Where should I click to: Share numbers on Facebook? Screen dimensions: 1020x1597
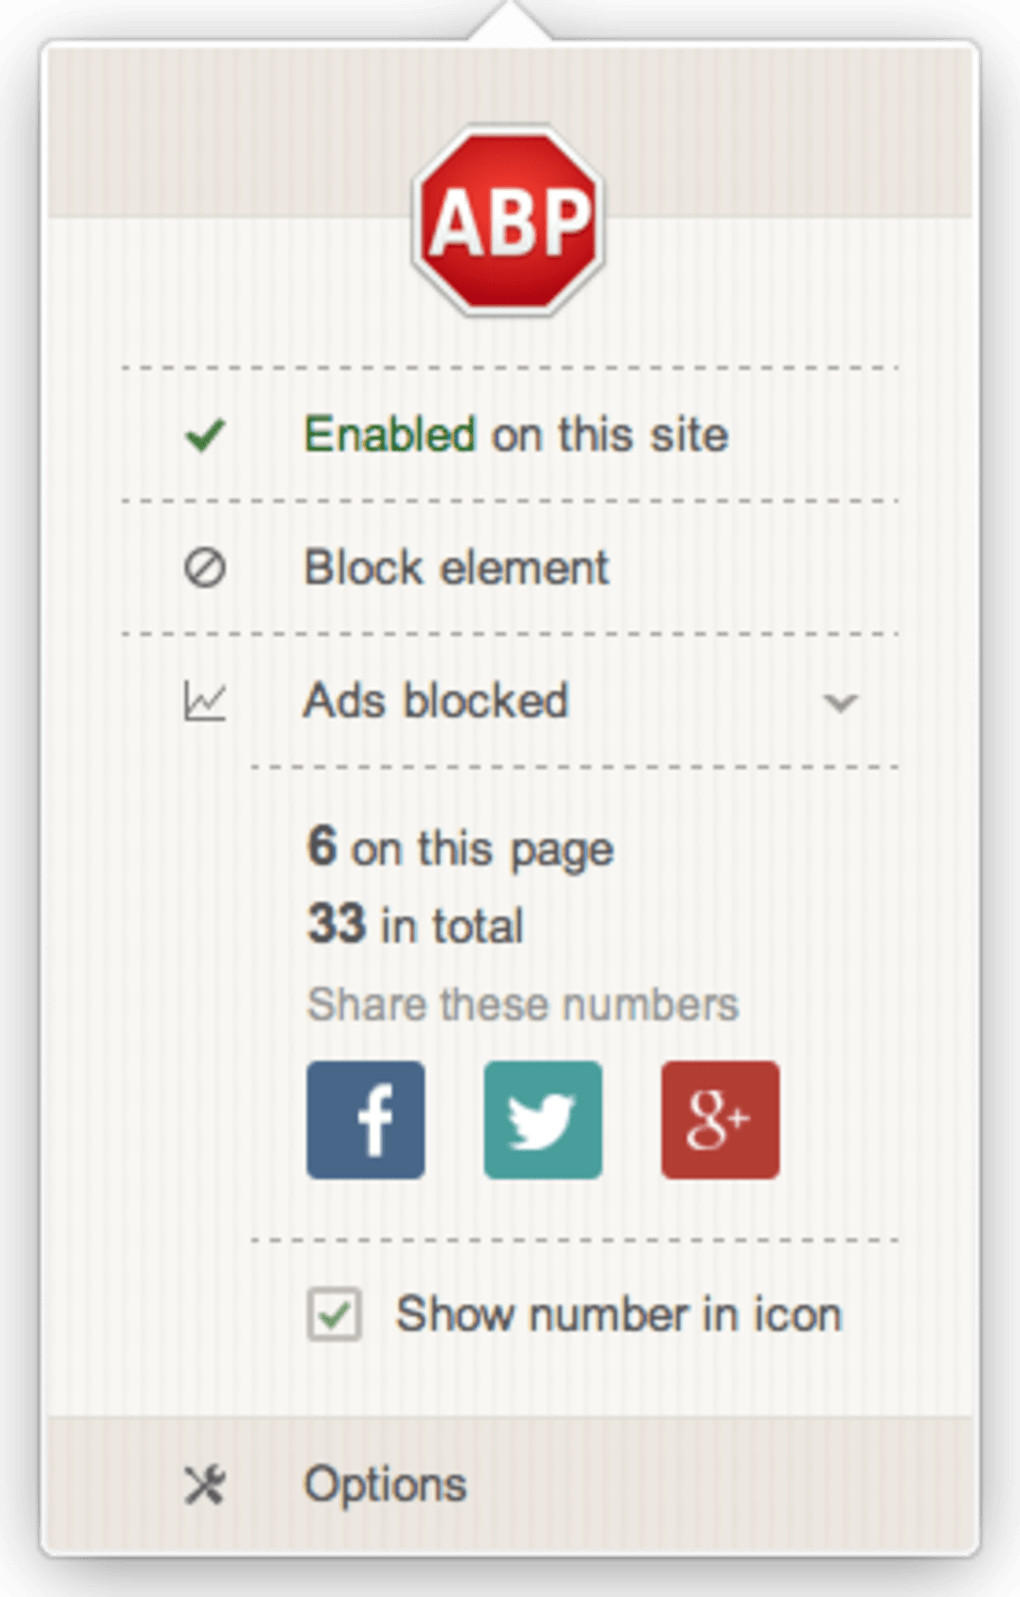[x=366, y=1119]
